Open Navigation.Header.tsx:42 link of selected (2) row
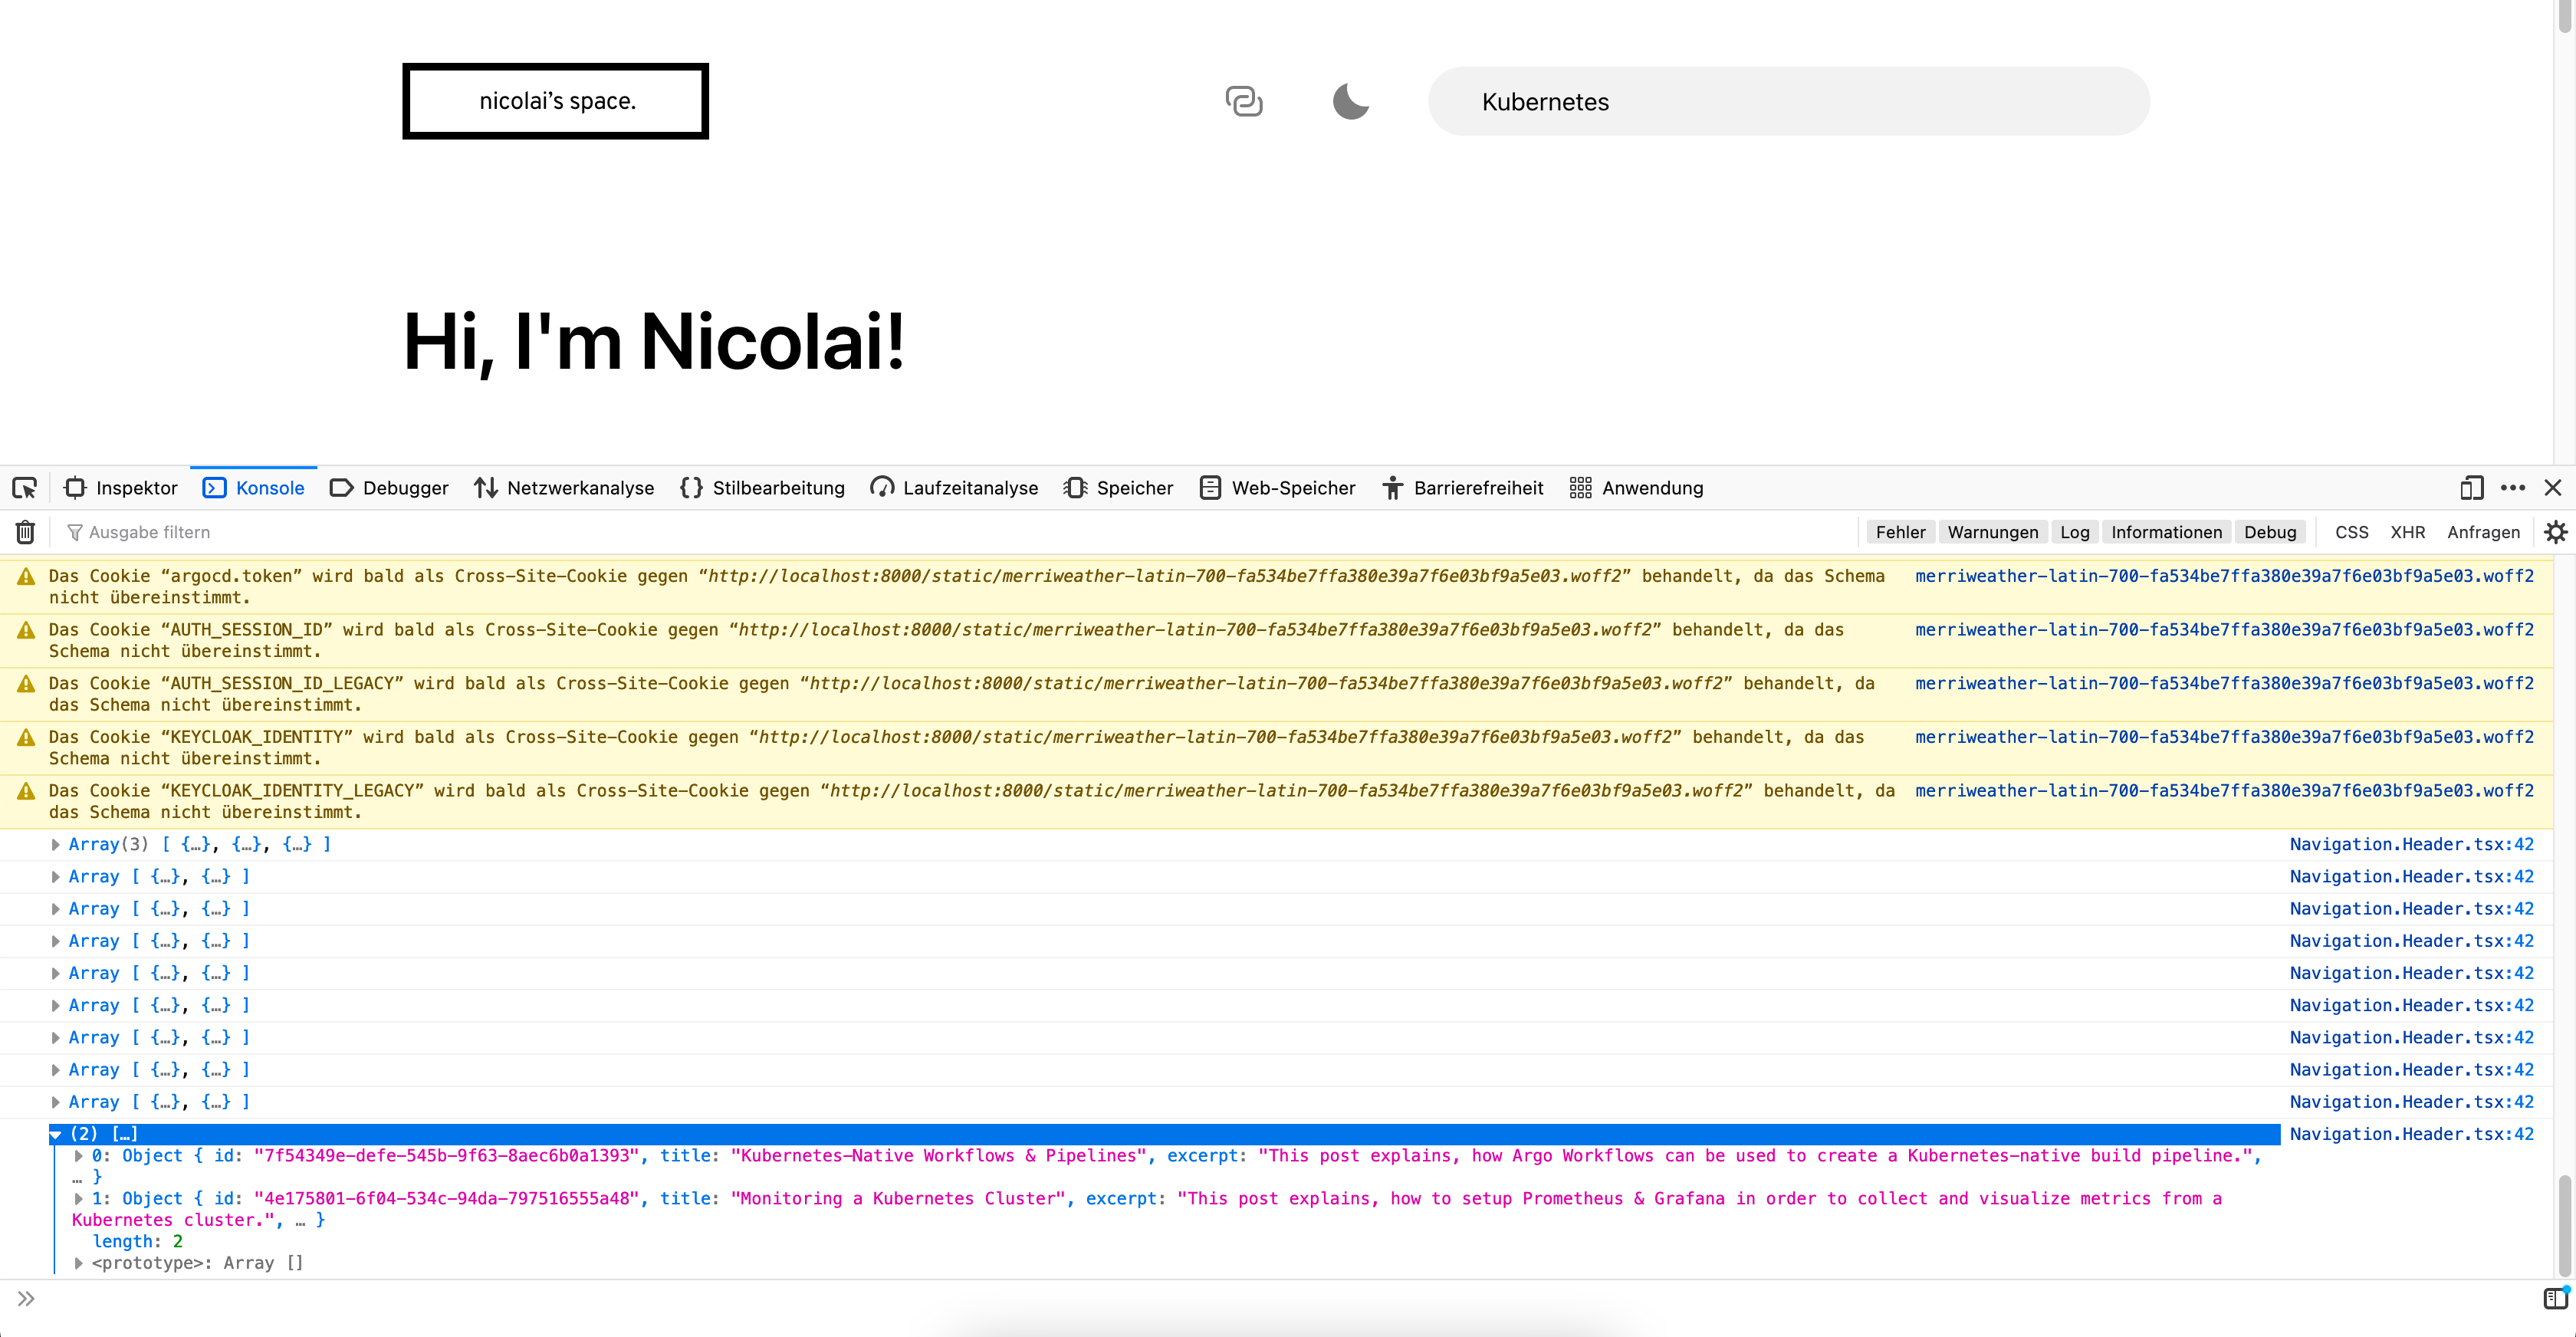2576x1337 pixels. (2412, 1134)
